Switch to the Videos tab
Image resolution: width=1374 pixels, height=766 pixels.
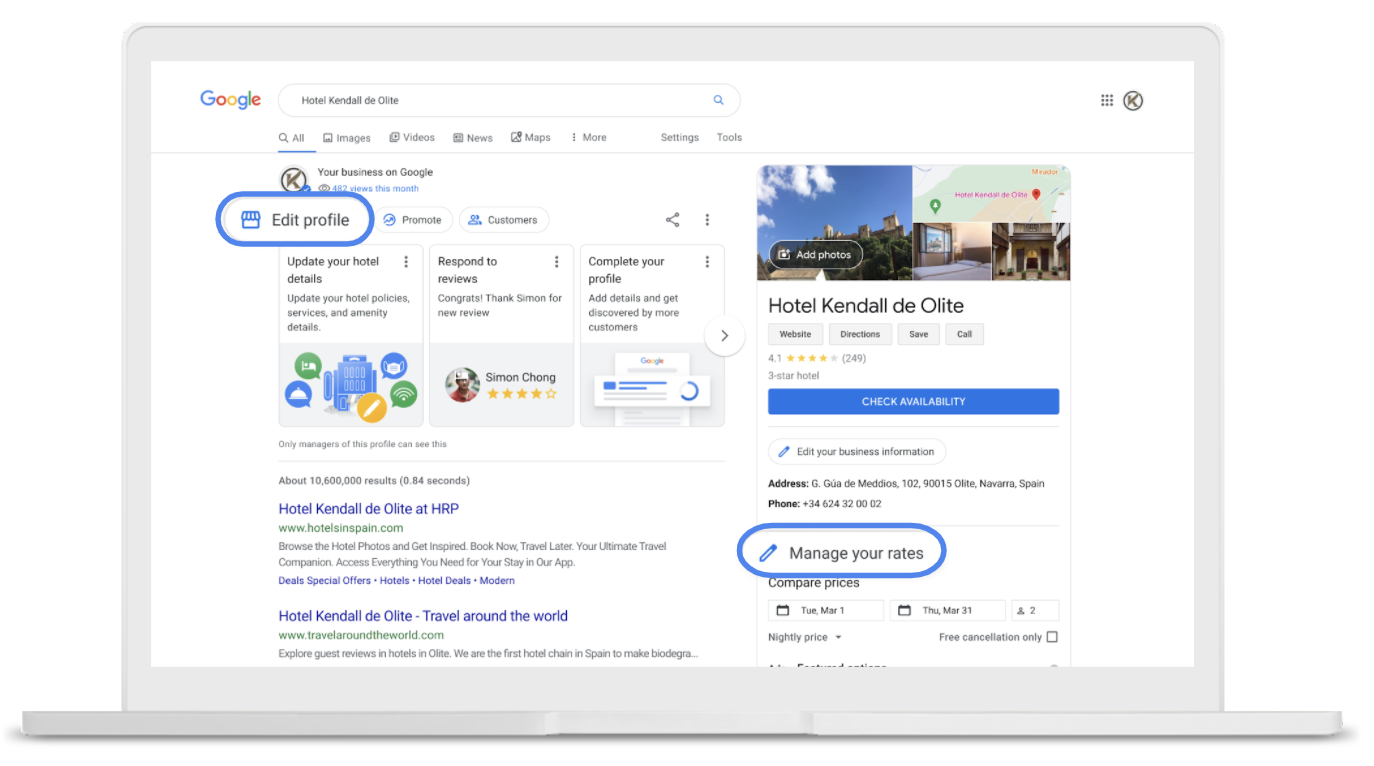pos(412,138)
